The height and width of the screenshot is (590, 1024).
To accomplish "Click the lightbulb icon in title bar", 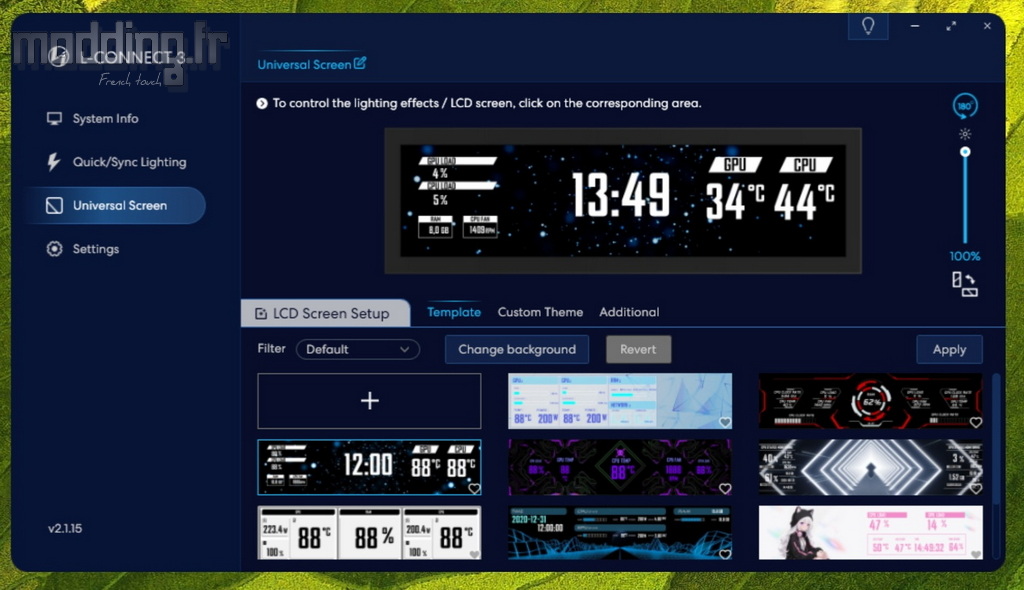I will coord(868,26).
